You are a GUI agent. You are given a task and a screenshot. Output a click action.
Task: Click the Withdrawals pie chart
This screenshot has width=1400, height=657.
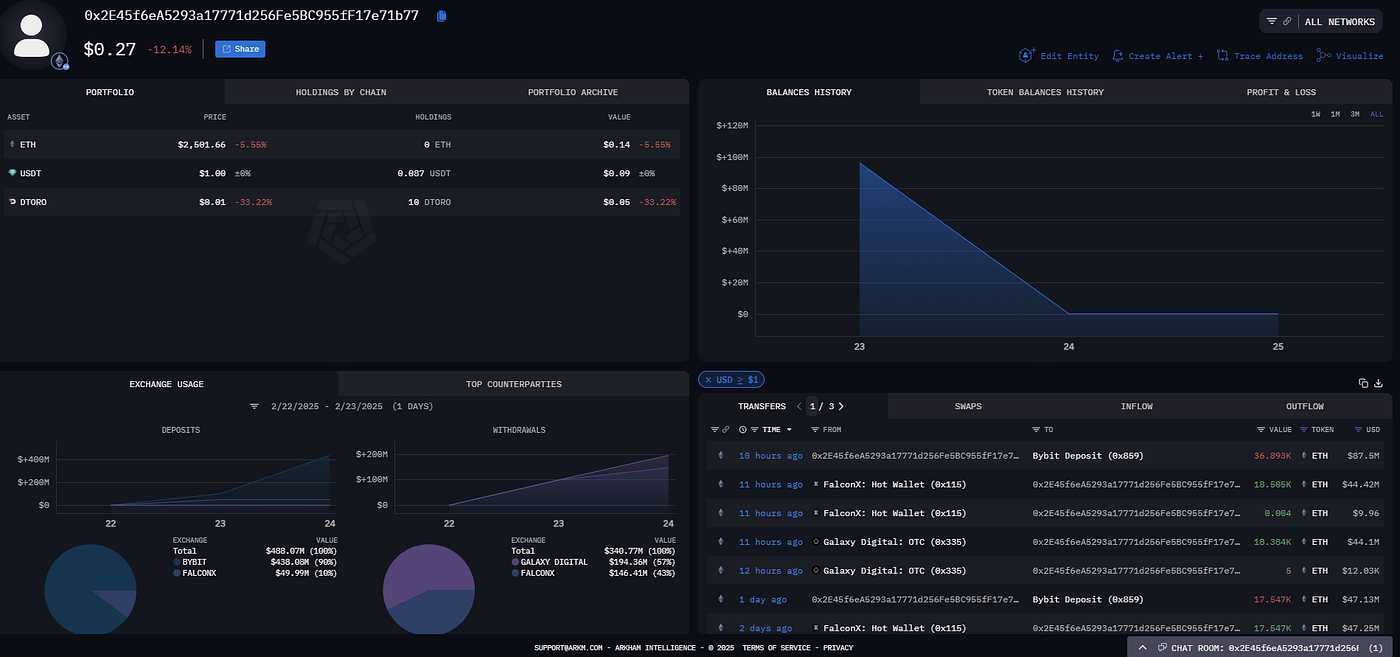point(429,590)
